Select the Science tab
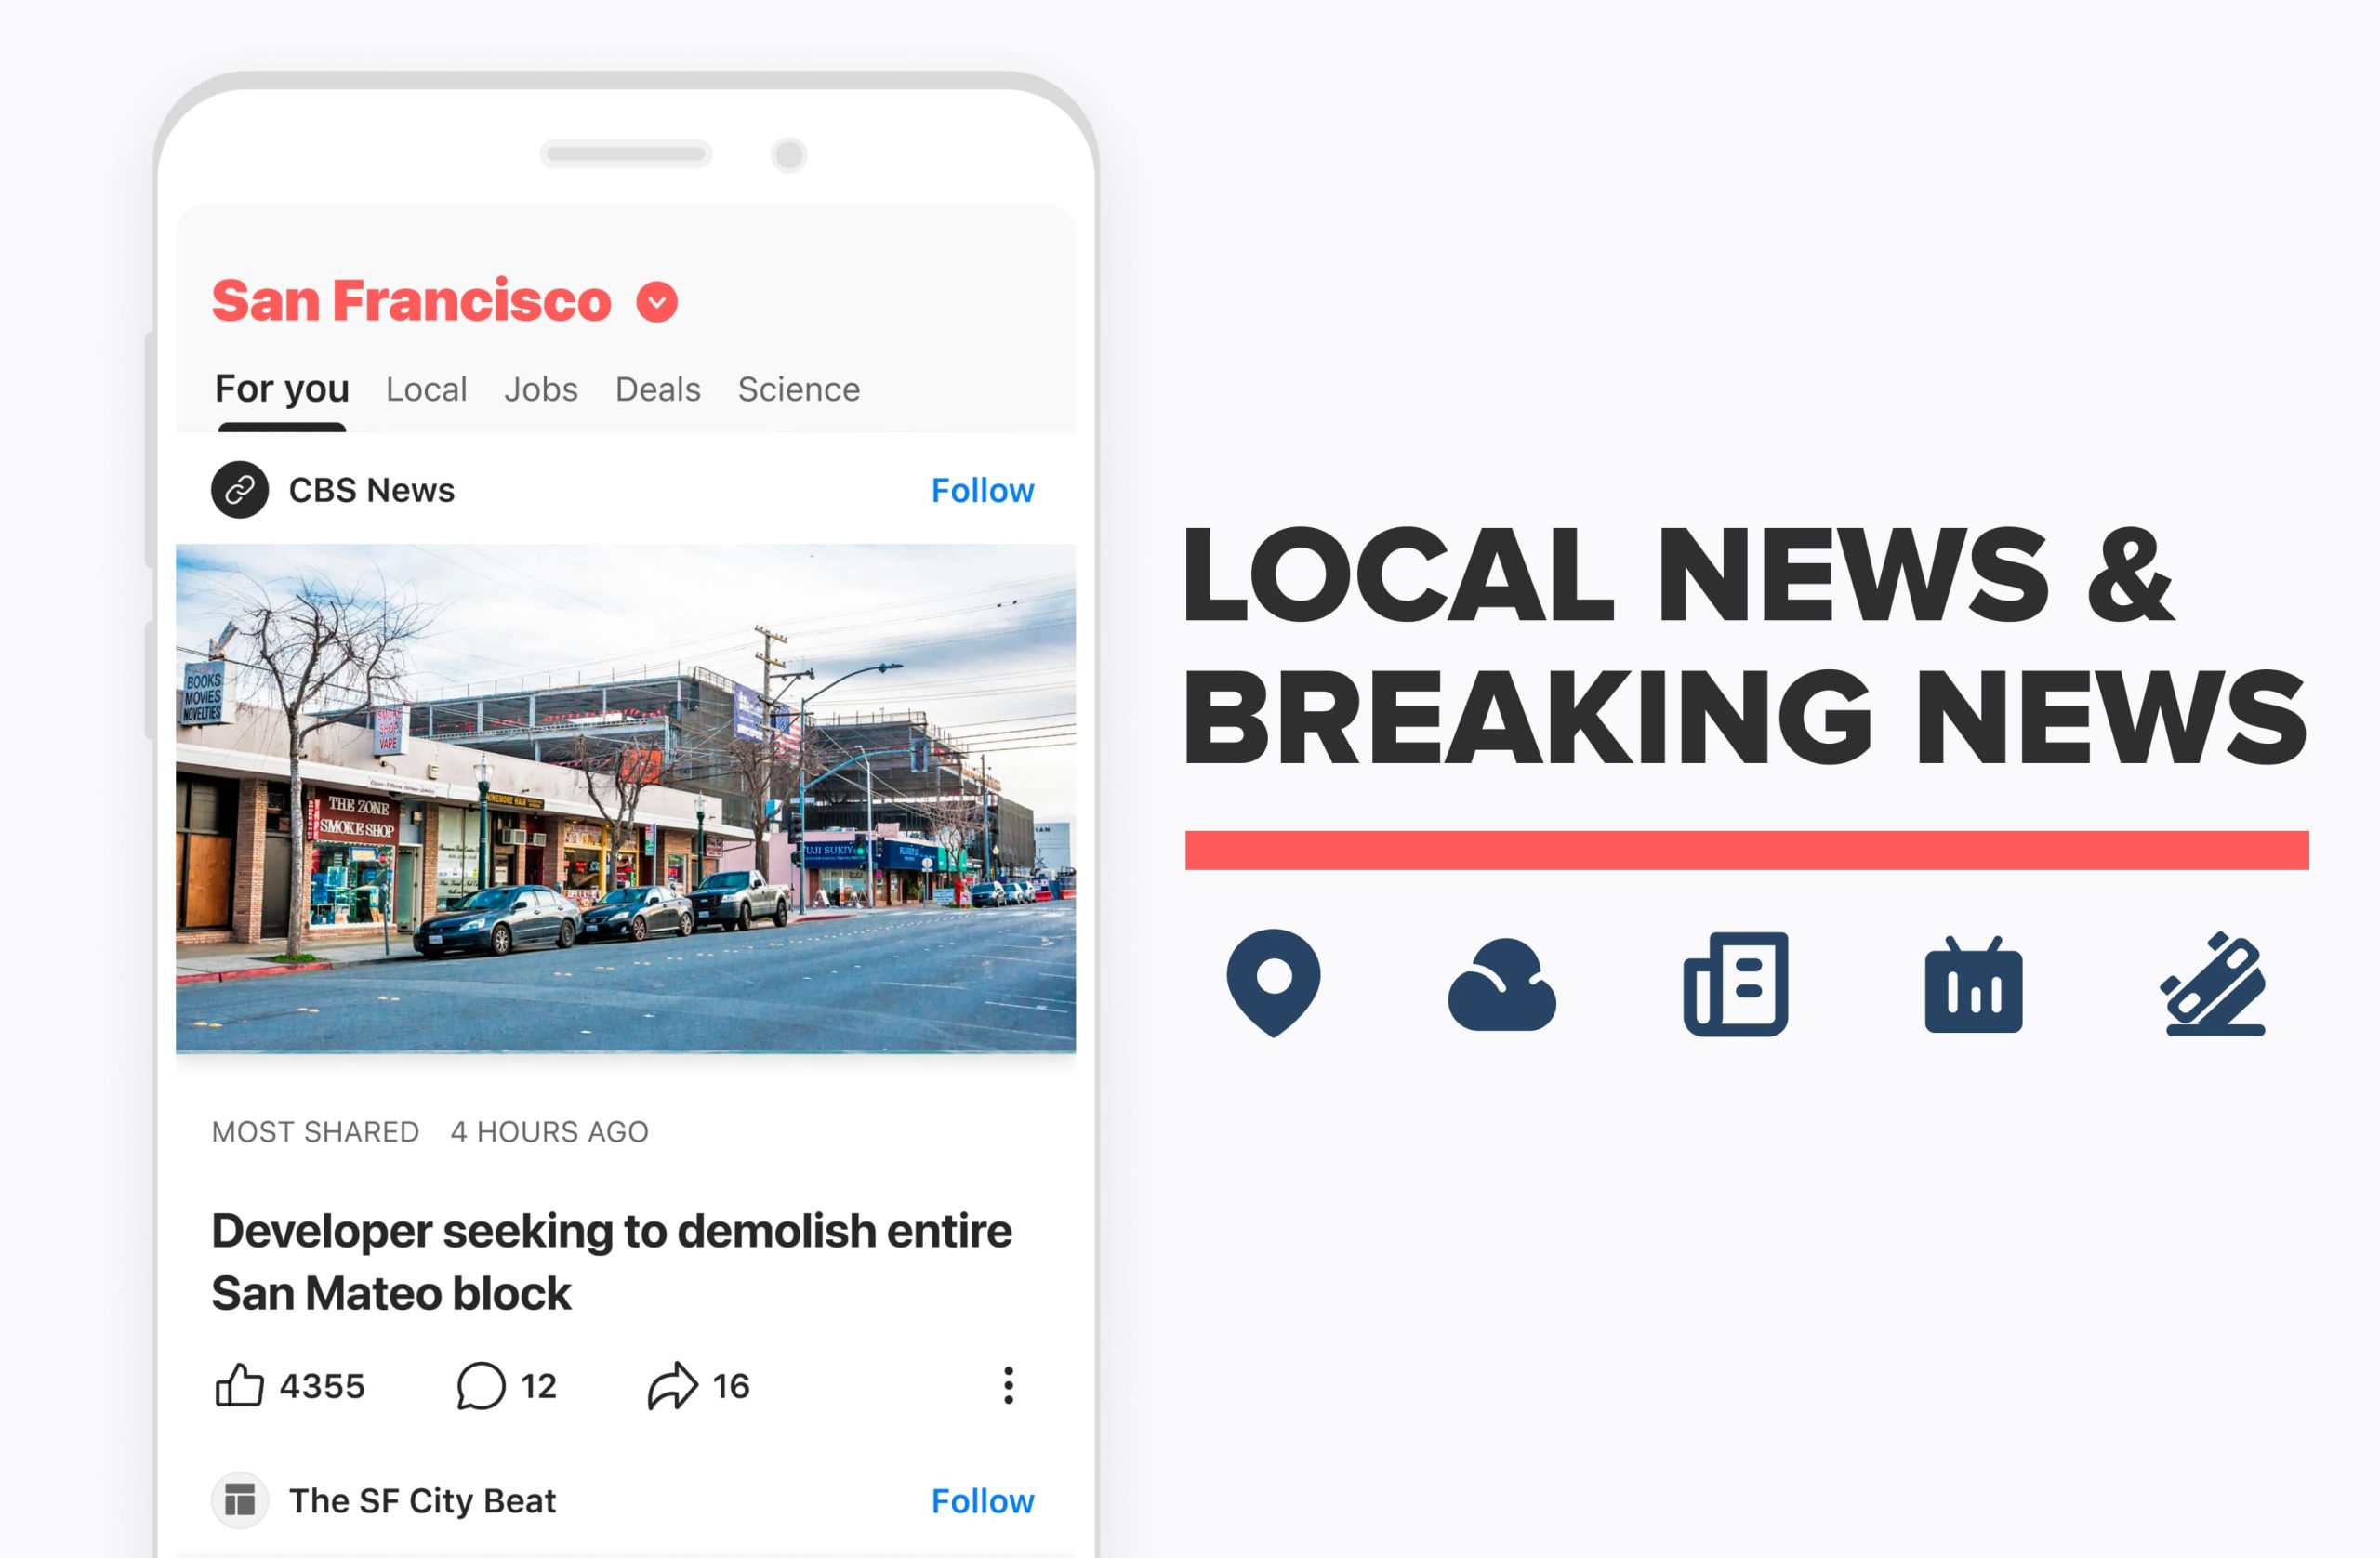Viewport: 2380px width, 1558px height. coord(799,389)
